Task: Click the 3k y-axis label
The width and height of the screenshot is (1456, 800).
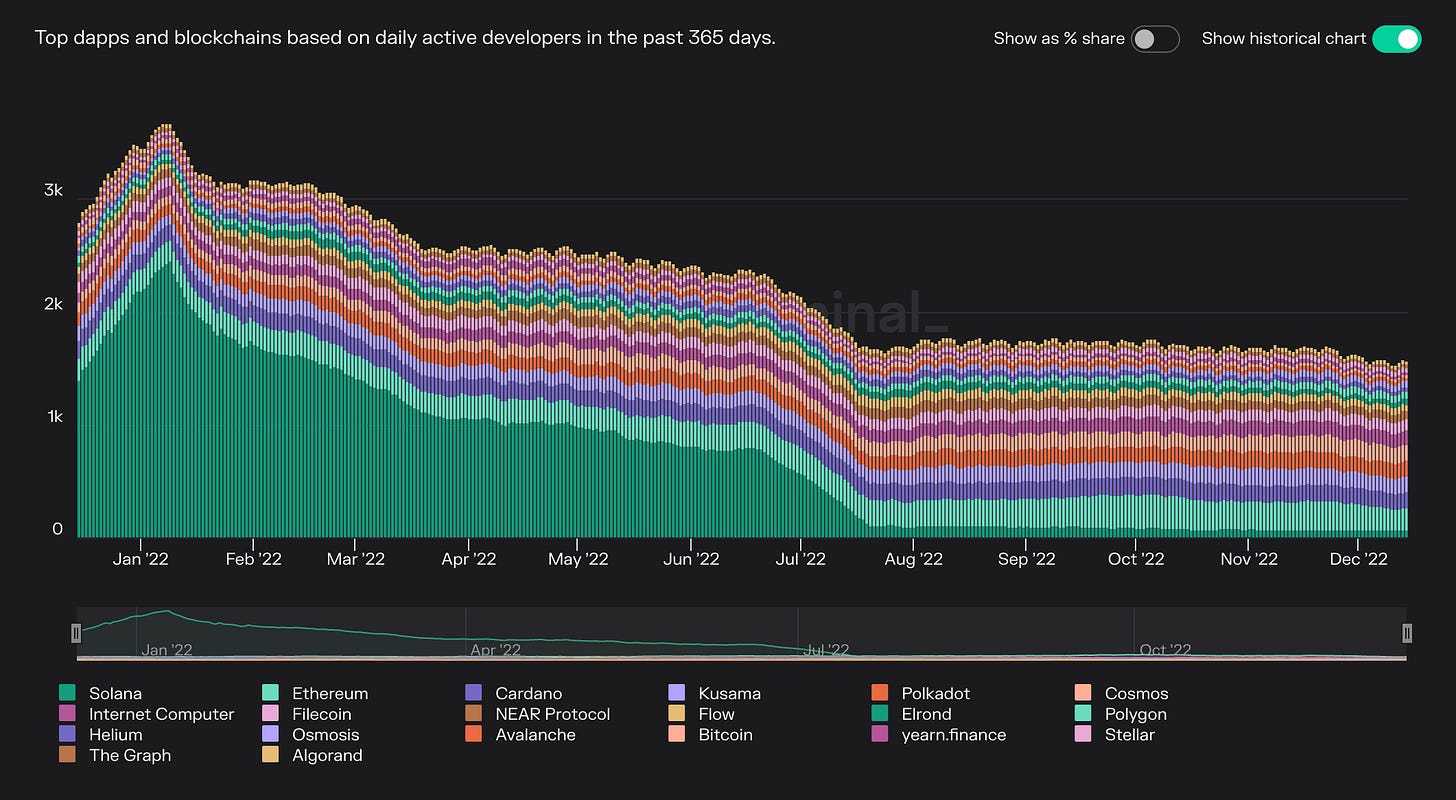Action: (54, 190)
